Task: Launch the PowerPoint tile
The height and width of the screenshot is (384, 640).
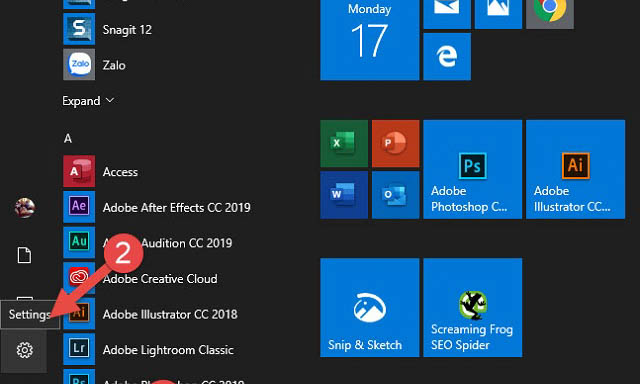Action: pyautogui.click(x=396, y=144)
